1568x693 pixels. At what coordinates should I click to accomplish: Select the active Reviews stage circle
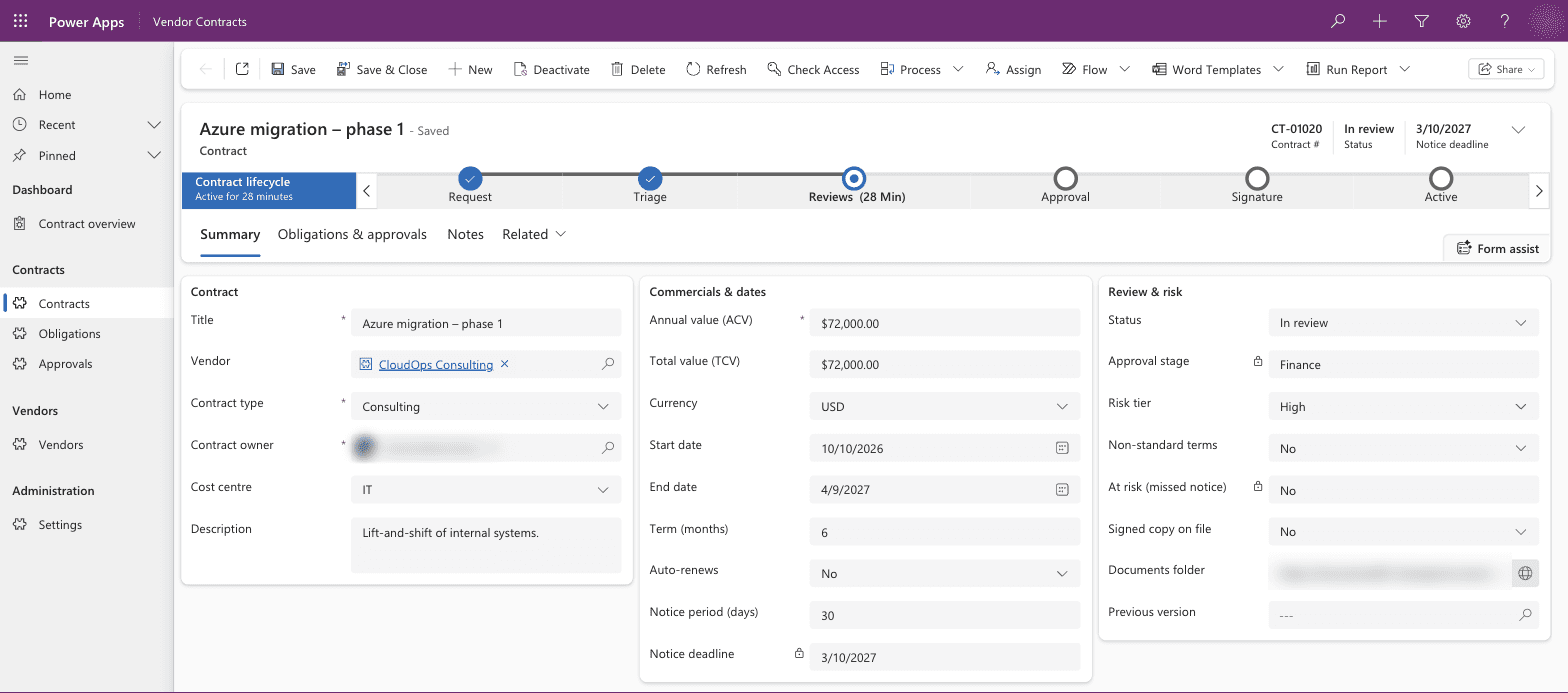(x=854, y=178)
